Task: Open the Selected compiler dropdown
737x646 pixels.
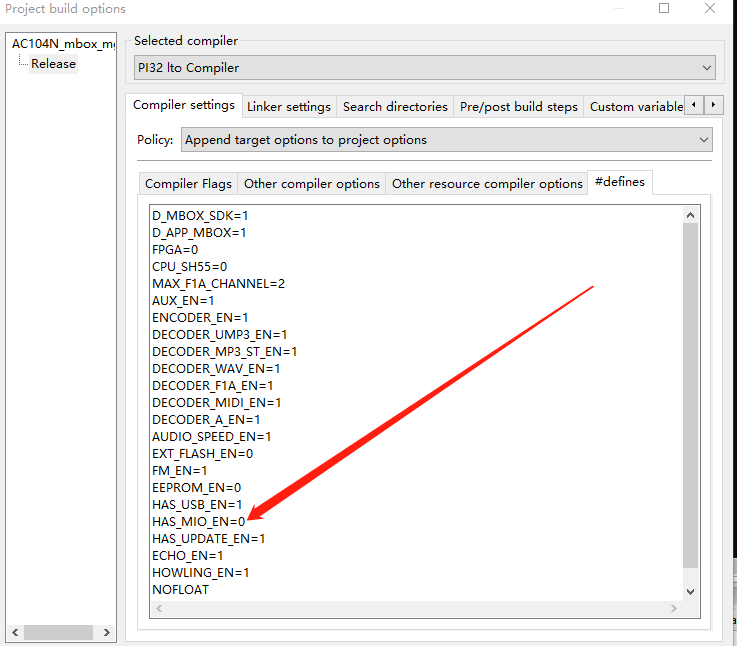Action: pyautogui.click(x=424, y=68)
